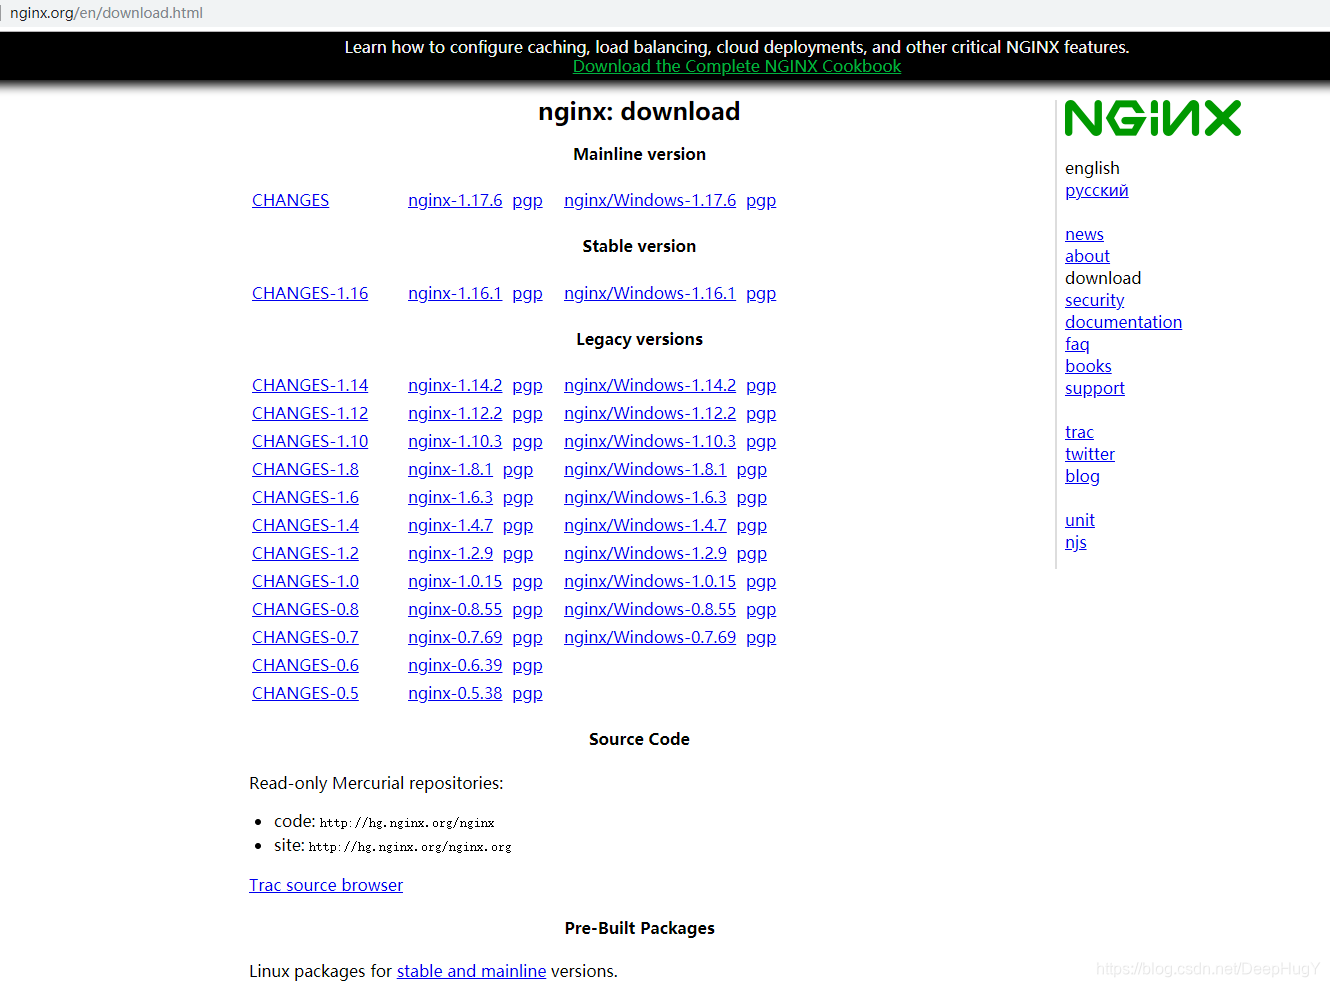The width and height of the screenshot is (1330, 987).
Task: Download nginx-0.6.39
Action: point(455,665)
